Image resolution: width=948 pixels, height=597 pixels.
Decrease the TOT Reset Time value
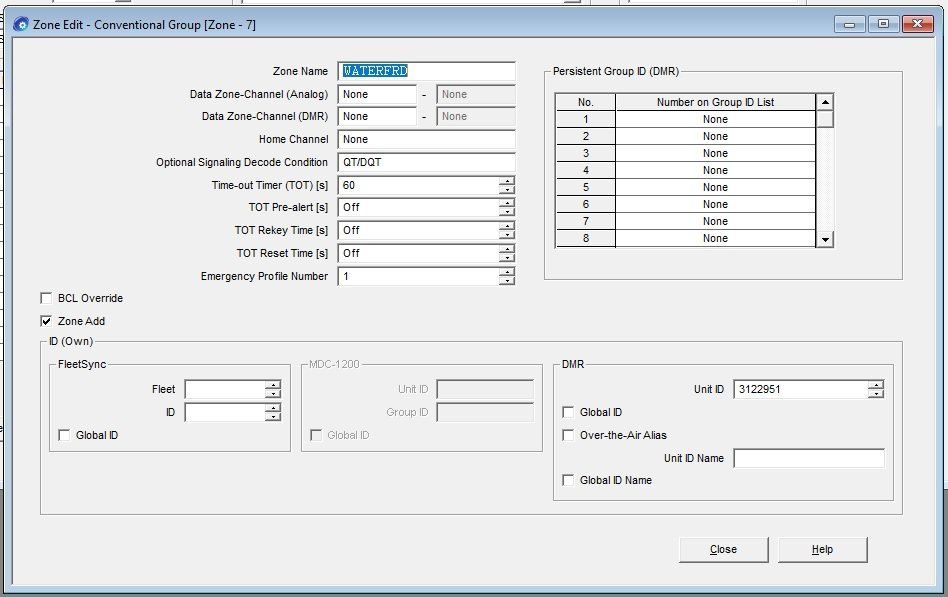pyautogui.click(x=507, y=258)
